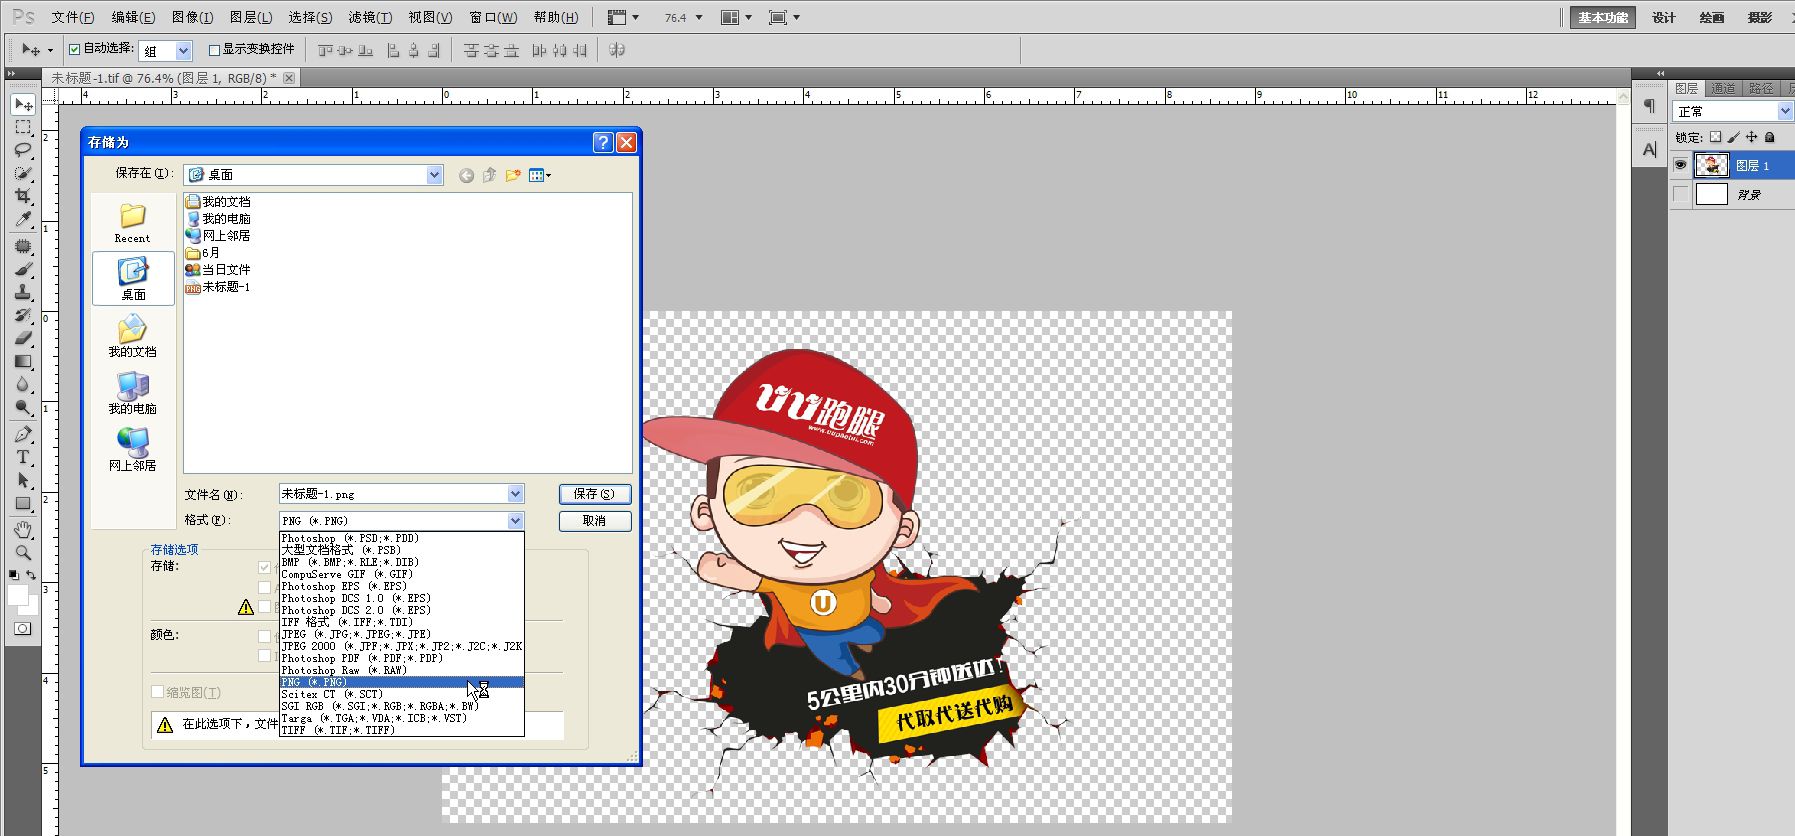1795x836 pixels.
Task: Open blend mode 正常 dropdown
Action: point(1784,111)
